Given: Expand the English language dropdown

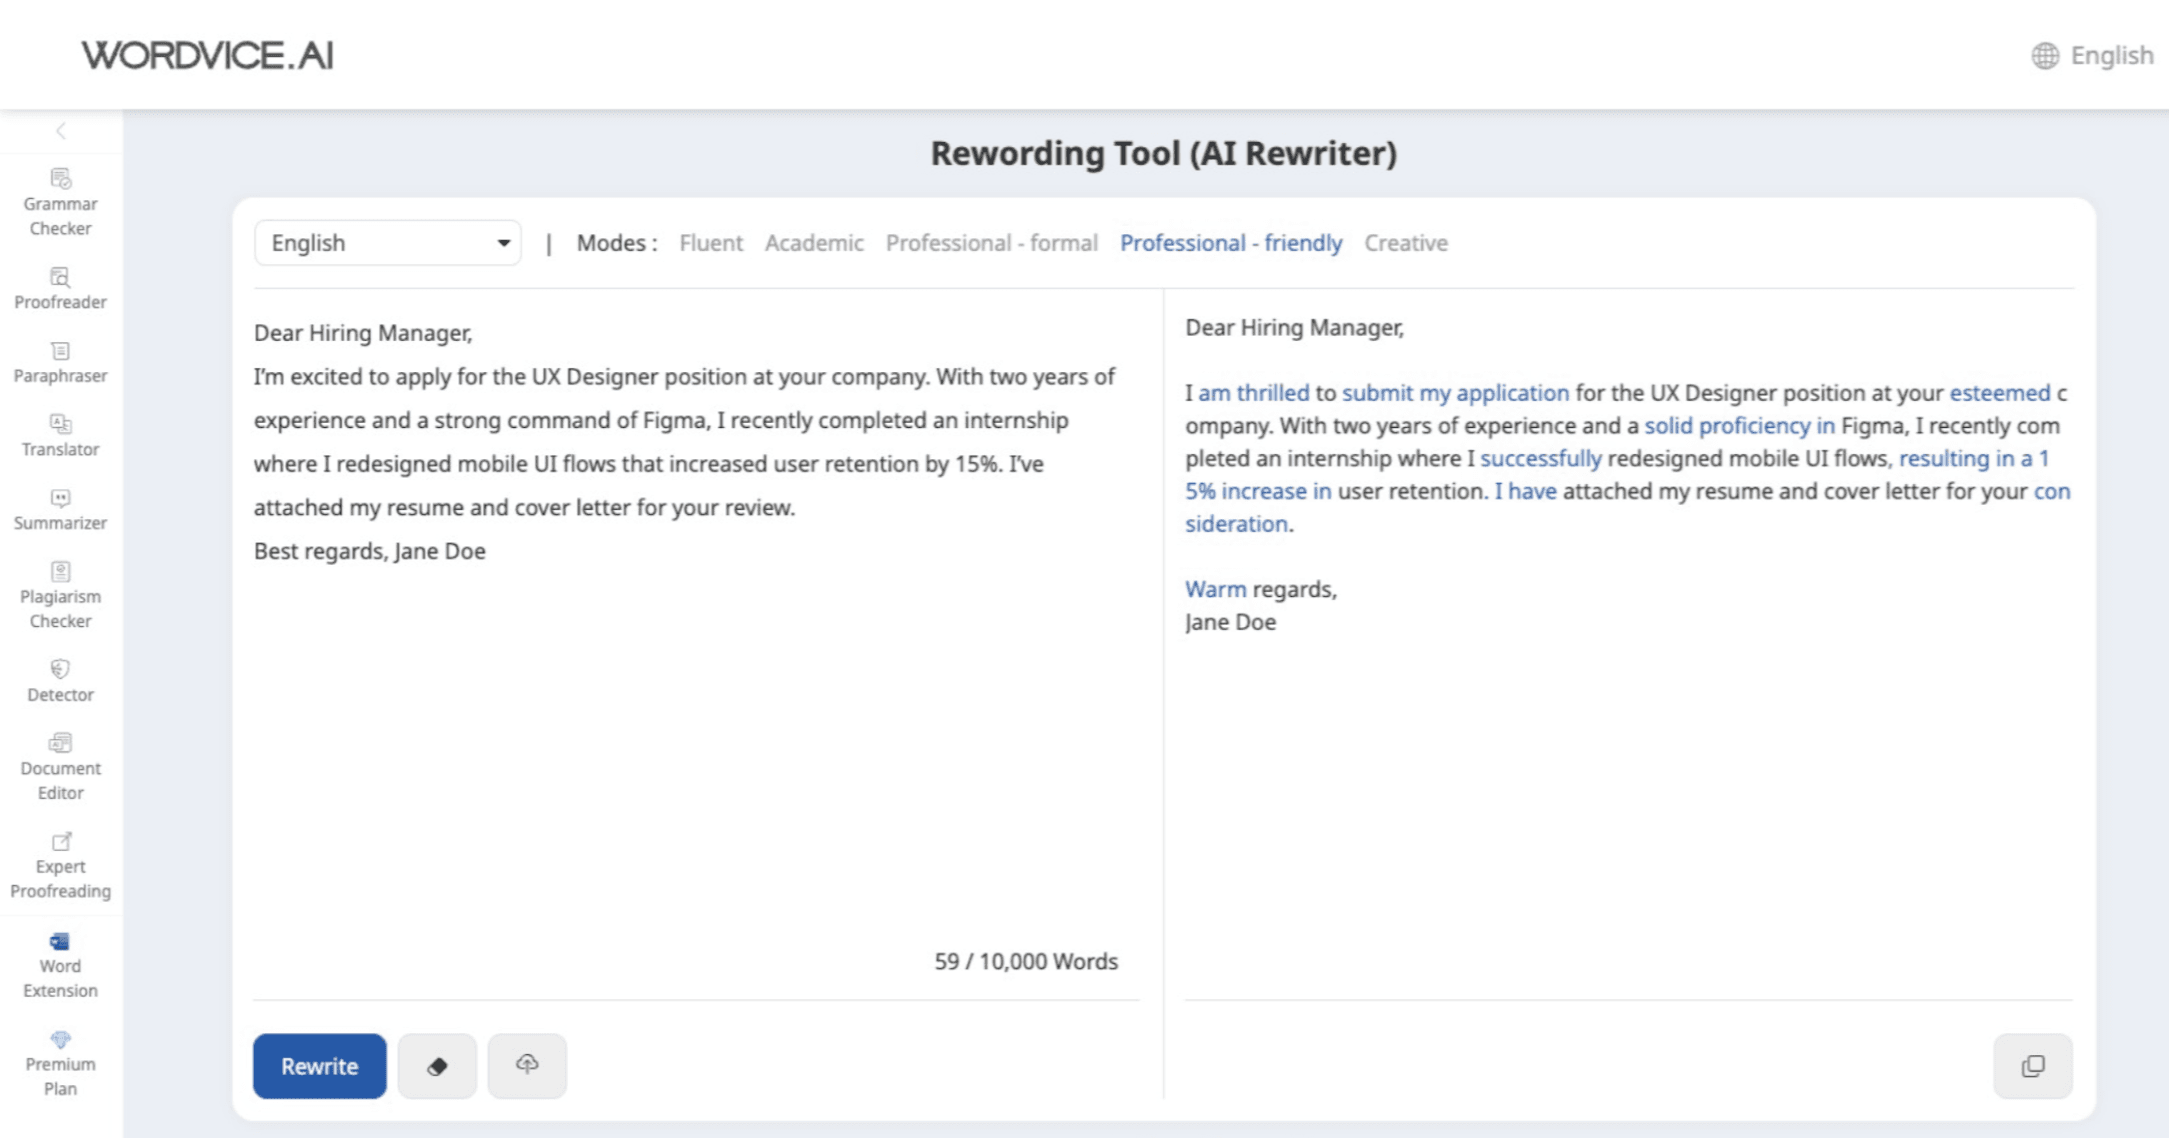Looking at the screenshot, I should (x=388, y=243).
